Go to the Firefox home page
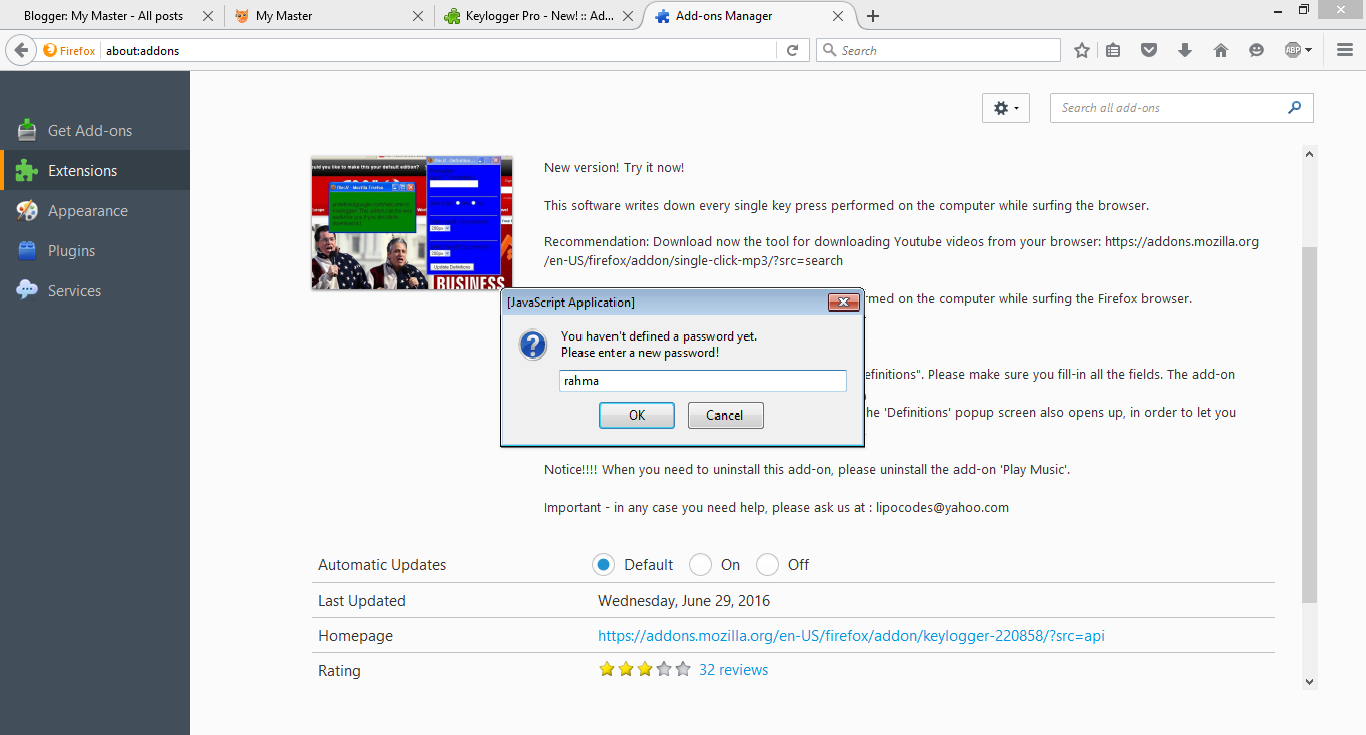 pos(1221,50)
